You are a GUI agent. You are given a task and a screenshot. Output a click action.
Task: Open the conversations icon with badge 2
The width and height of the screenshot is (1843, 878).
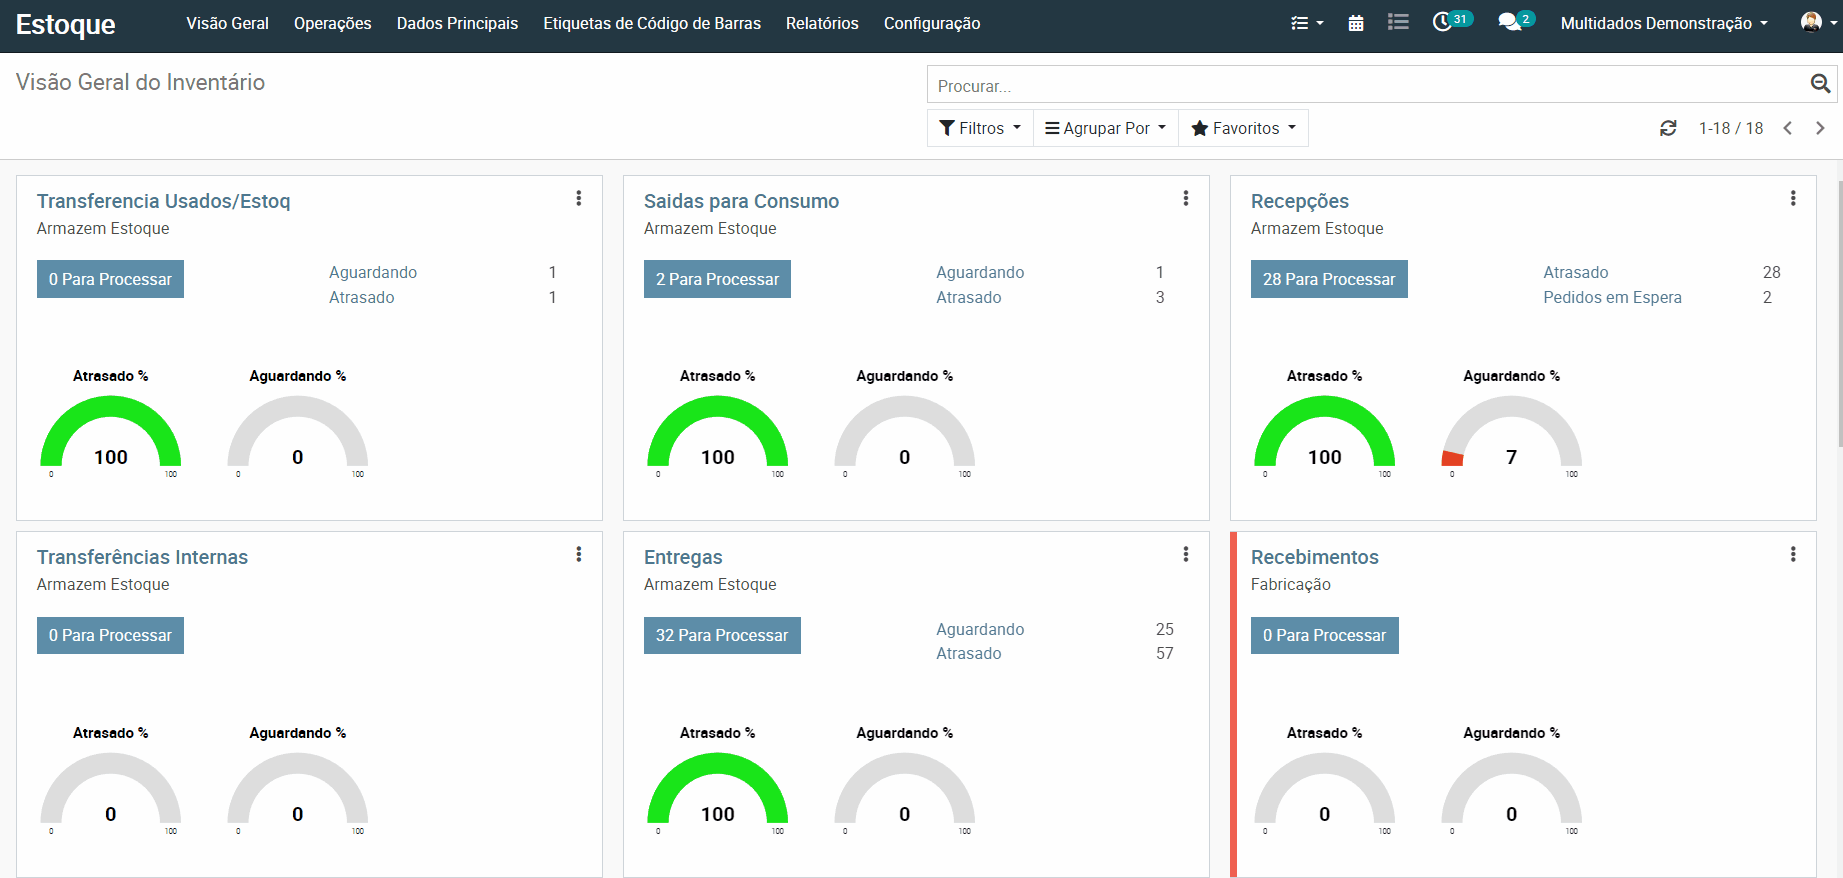tap(1510, 22)
